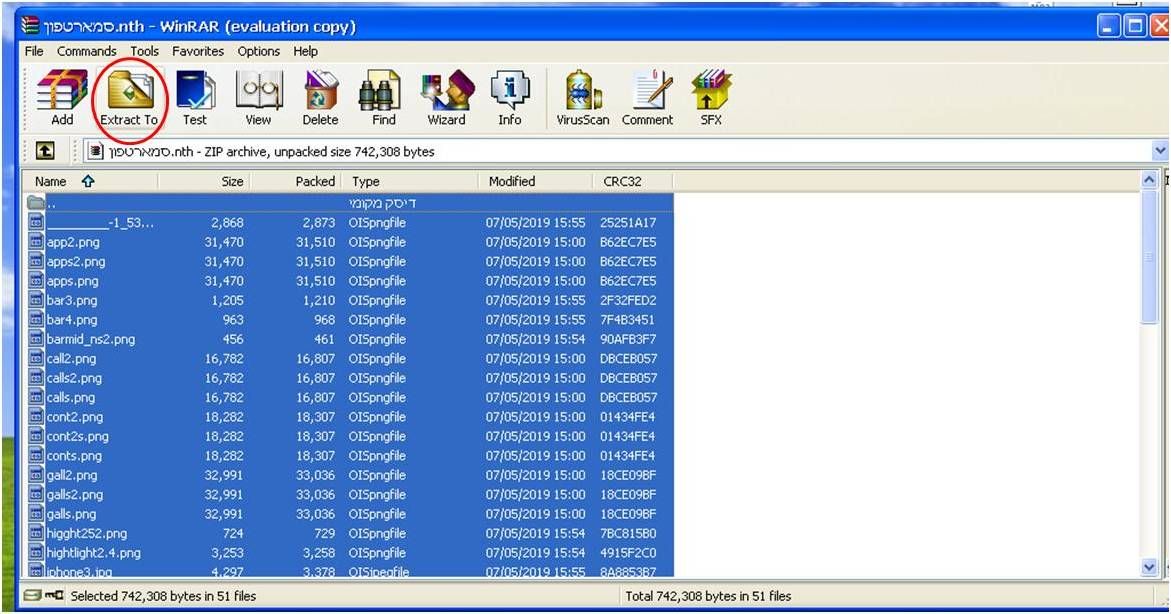Click file icon next to calls.png
The height and width of the screenshot is (614, 1171).
tap(36, 397)
